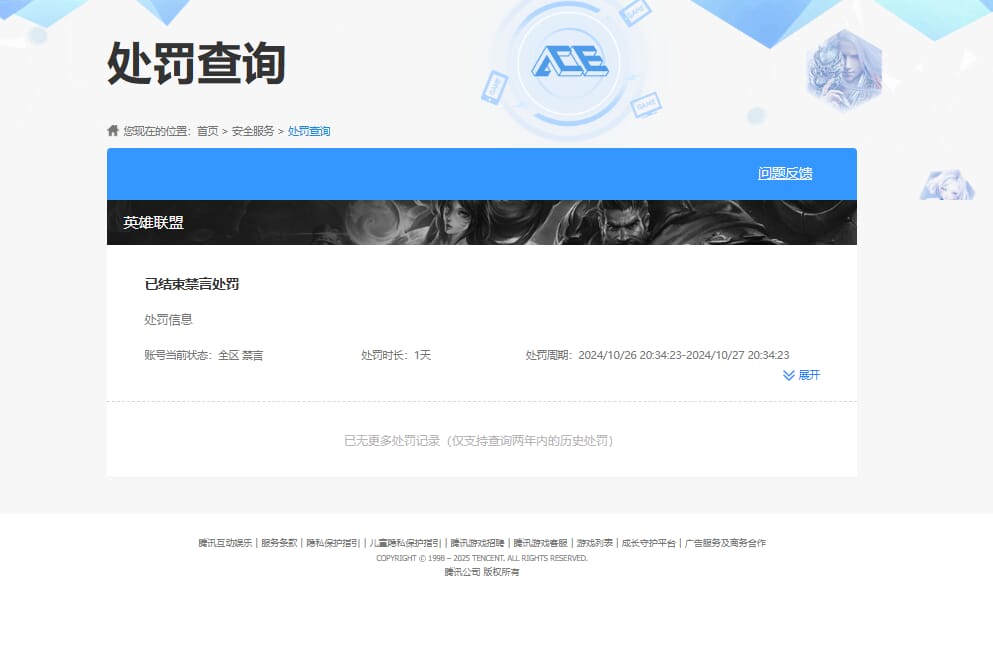This screenshot has width=993, height=668.
Task: View the 隐私保护指引 privacy guide
Action: pos(331,541)
